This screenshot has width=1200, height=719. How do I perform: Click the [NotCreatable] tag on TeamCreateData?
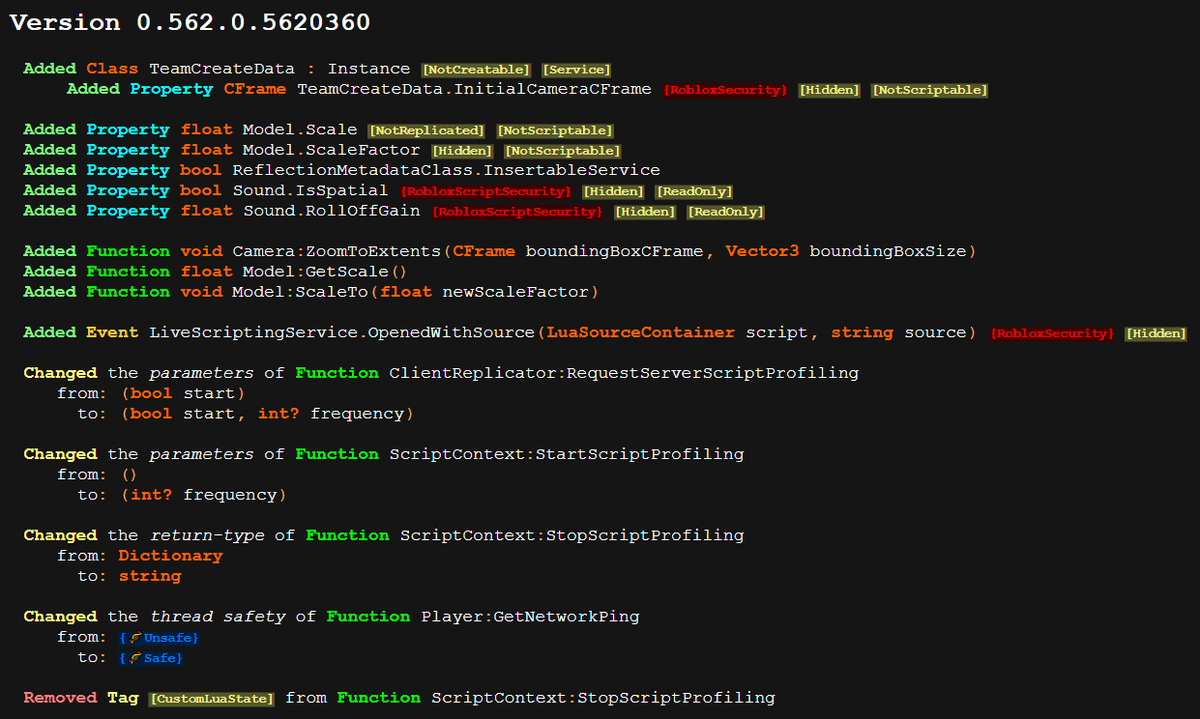476,69
